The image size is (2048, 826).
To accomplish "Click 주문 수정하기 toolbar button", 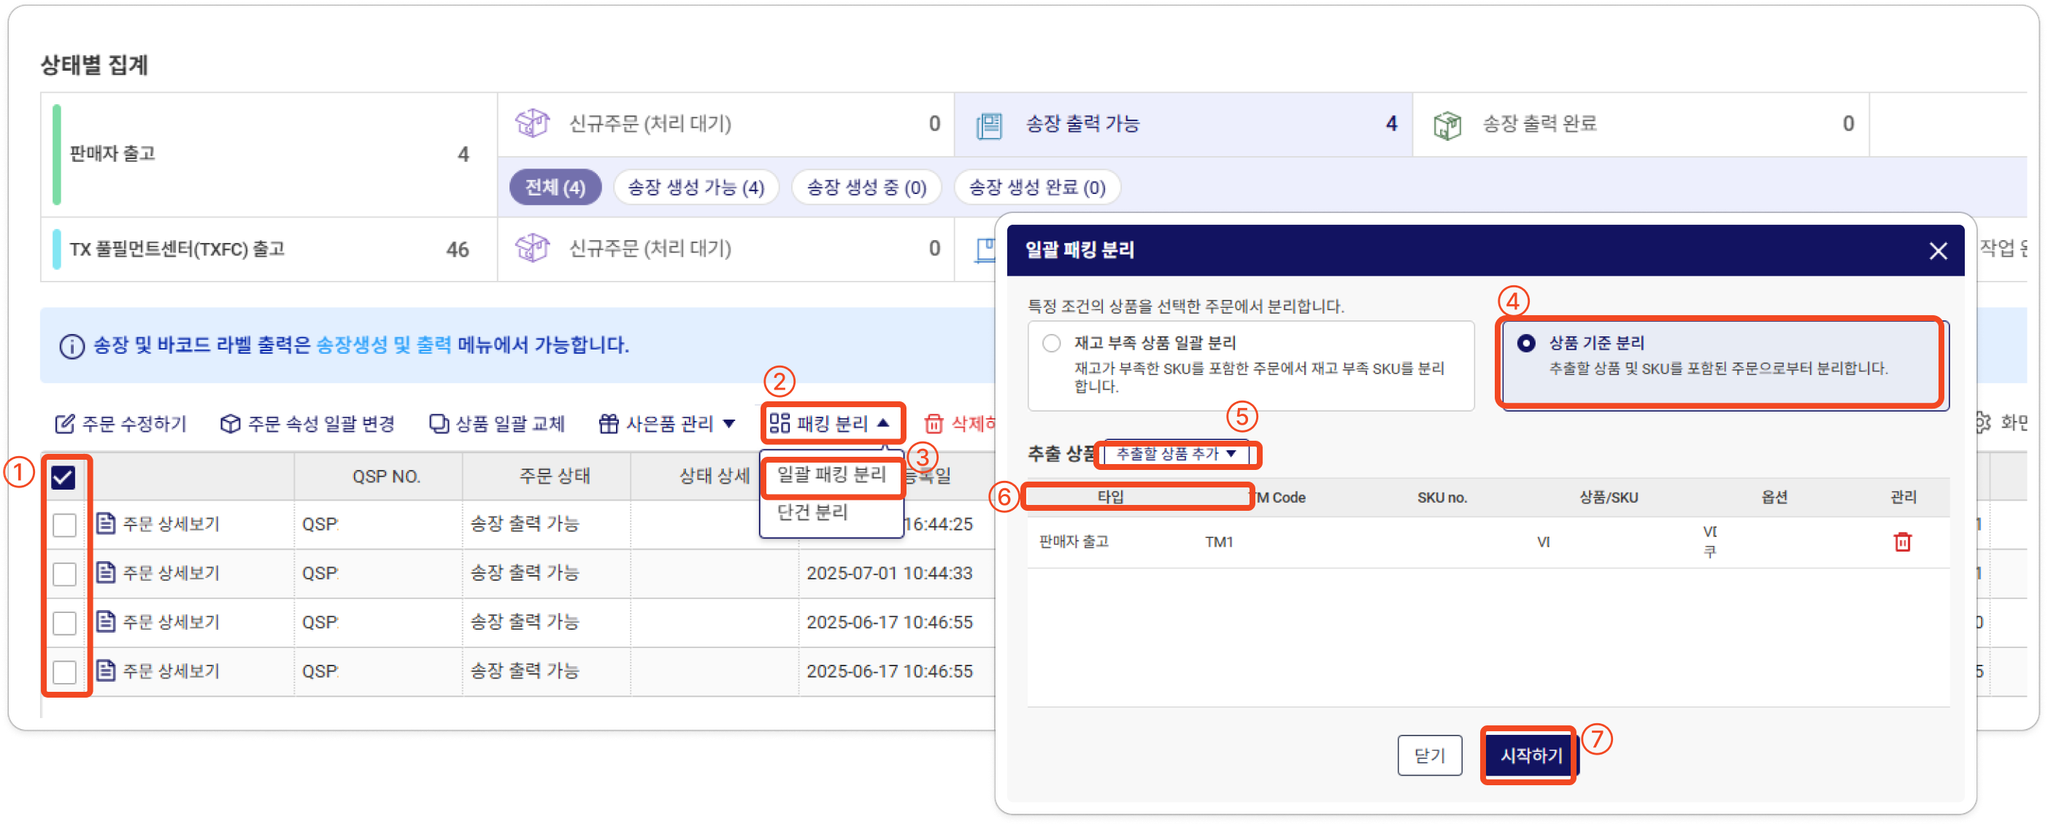I will pyautogui.click(x=120, y=424).
